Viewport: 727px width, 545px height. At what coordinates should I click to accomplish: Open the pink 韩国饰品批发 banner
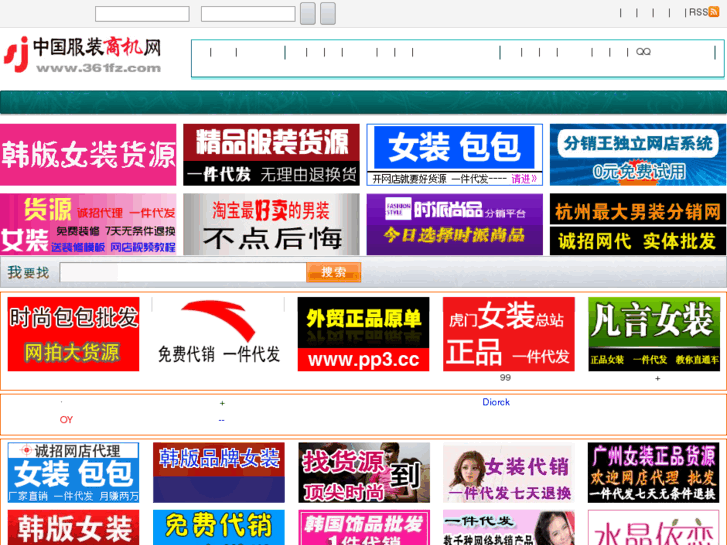coord(364,527)
